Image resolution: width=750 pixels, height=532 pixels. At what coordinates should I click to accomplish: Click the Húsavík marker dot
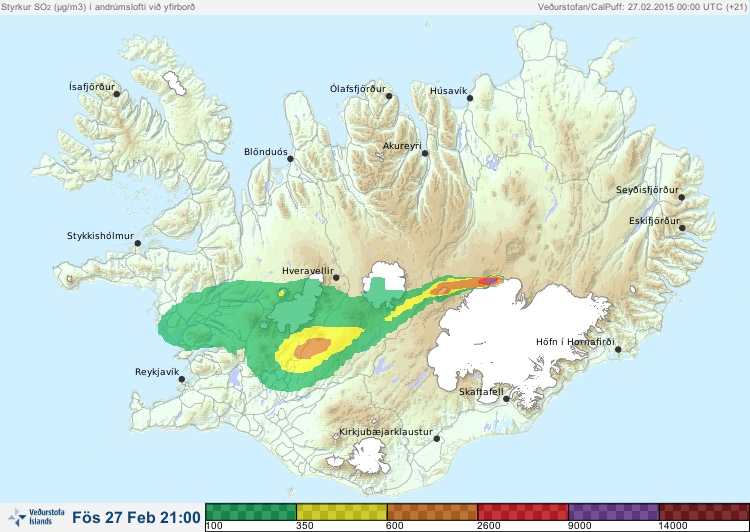pyautogui.click(x=470, y=98)
